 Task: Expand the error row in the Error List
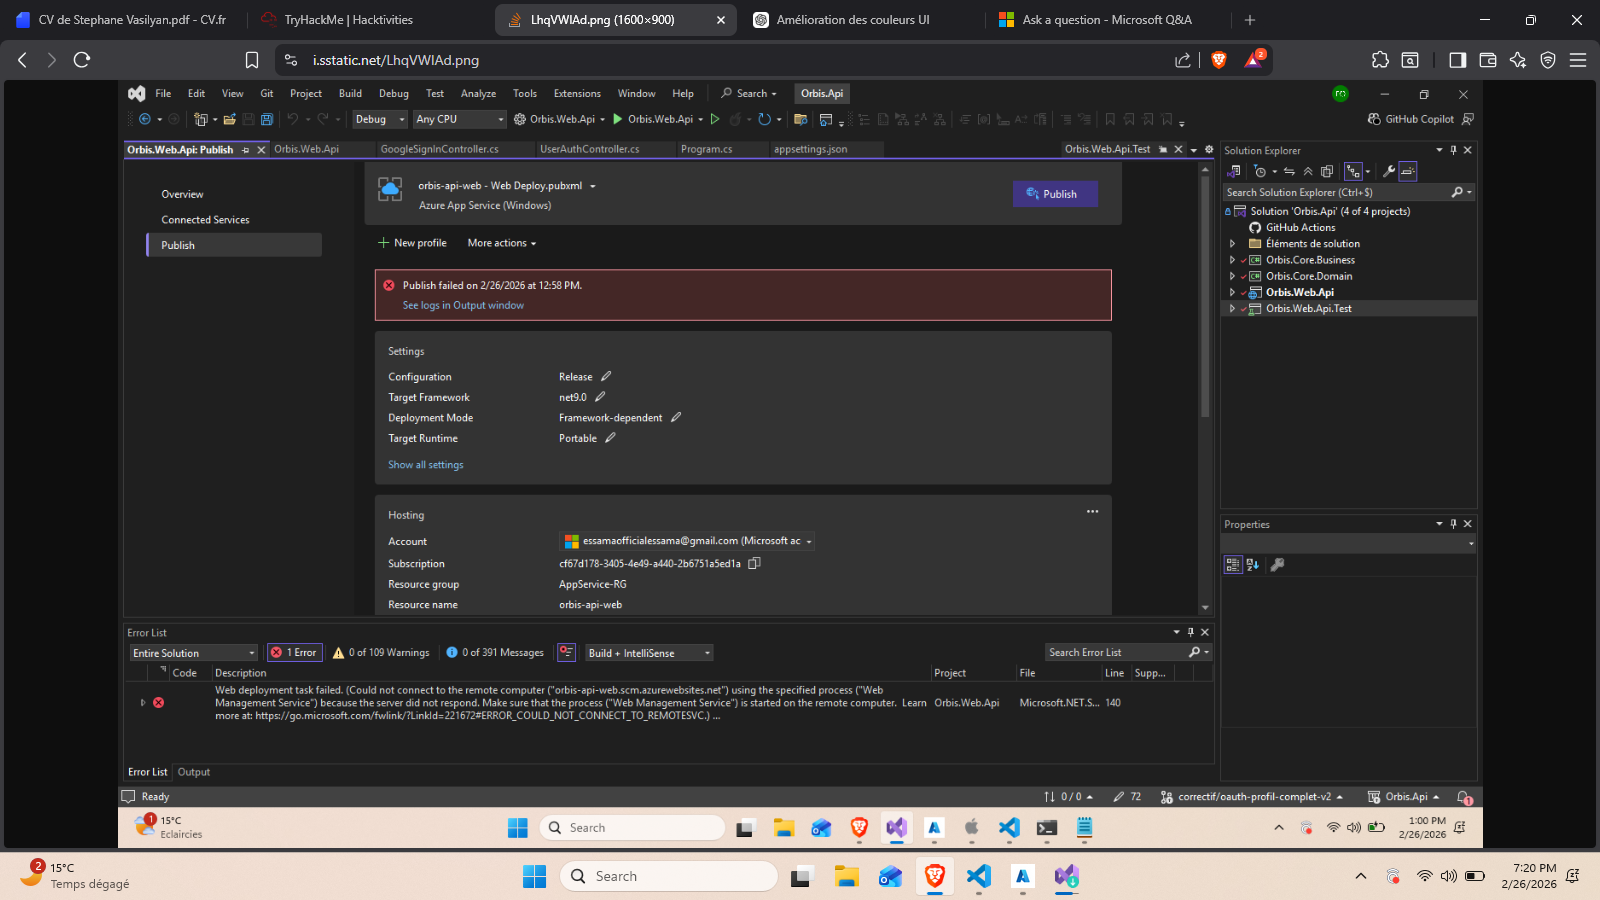(x=143, y=703)
